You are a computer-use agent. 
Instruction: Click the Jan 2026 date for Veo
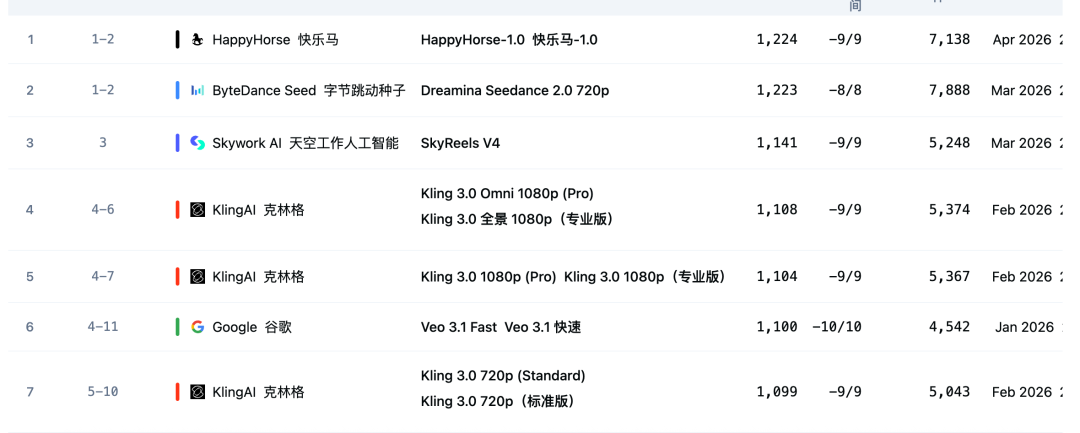(1023, 327)
